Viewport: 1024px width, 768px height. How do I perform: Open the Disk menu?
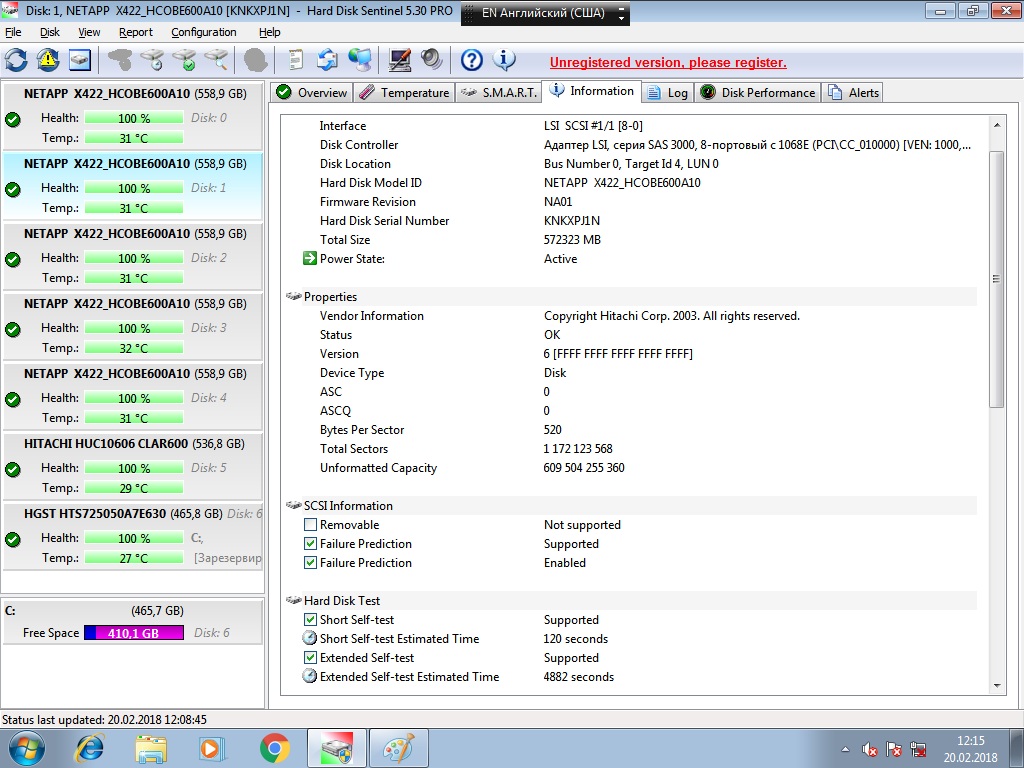[x=50, y=32]
